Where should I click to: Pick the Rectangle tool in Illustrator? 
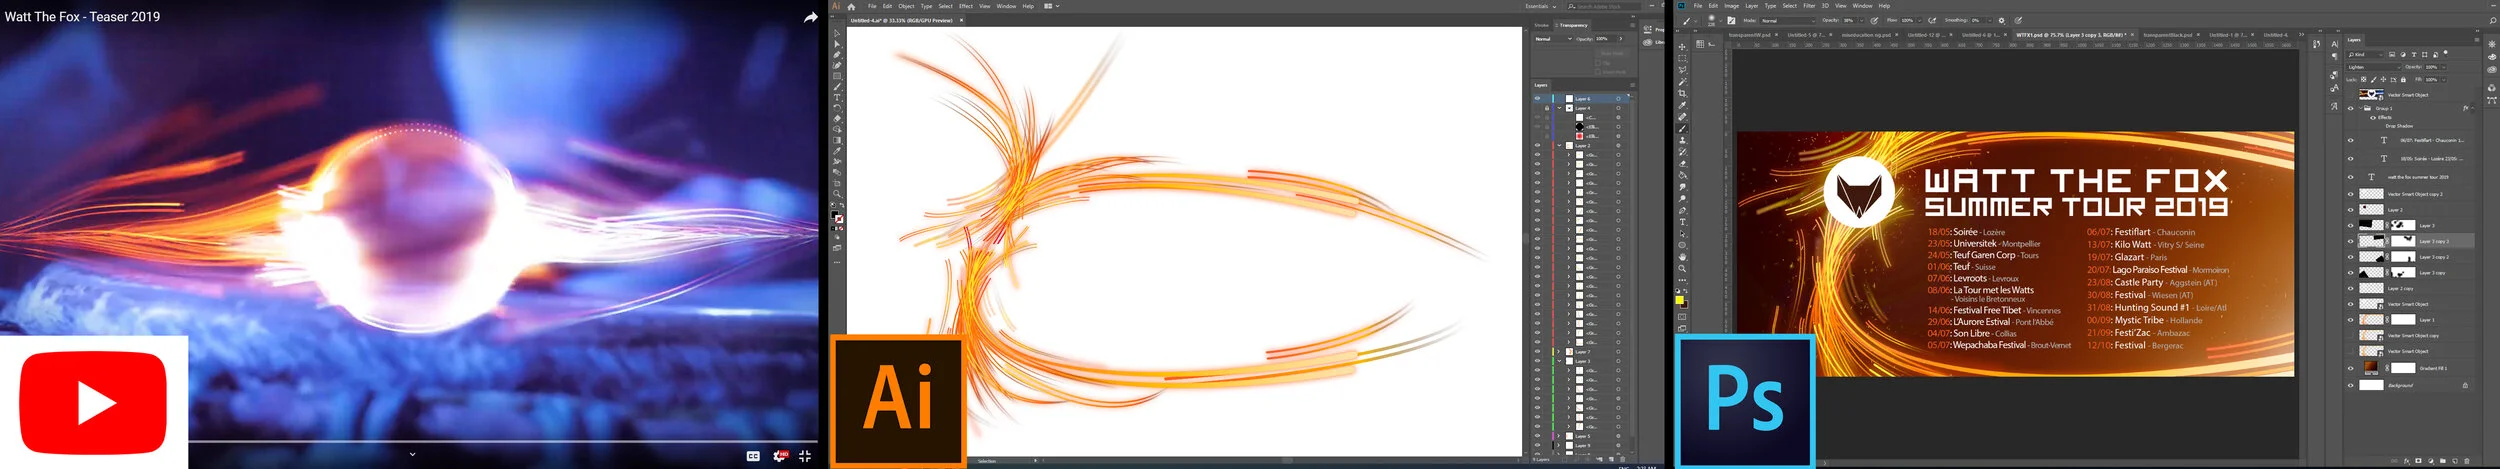click(837, 76)
